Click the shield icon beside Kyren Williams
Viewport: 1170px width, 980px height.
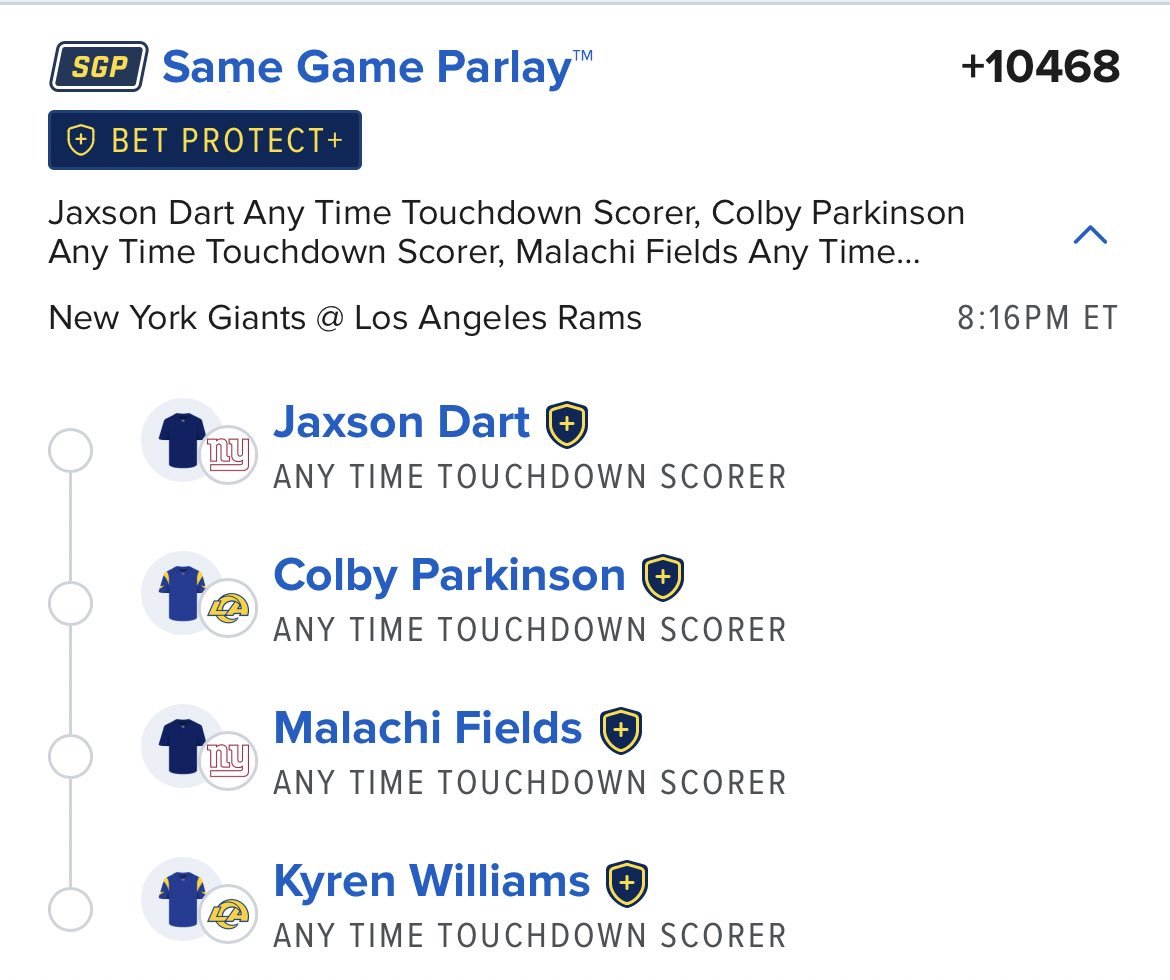pyautogui.click(x=627, y=883)
